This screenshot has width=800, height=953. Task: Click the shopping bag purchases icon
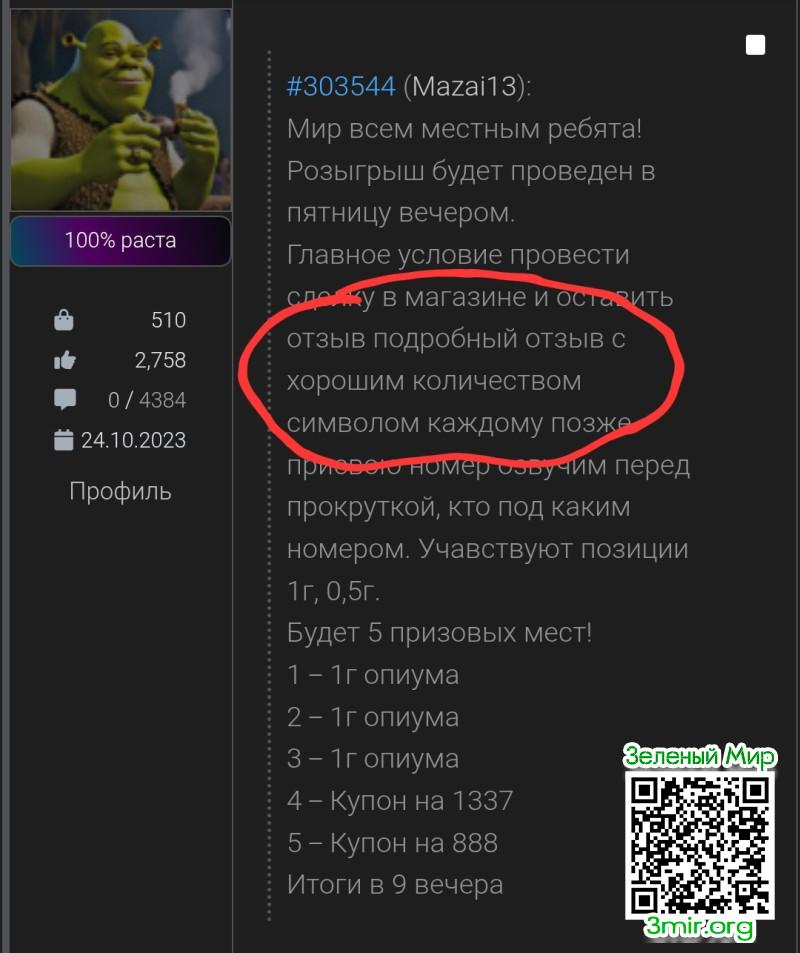tap(64, 320)
